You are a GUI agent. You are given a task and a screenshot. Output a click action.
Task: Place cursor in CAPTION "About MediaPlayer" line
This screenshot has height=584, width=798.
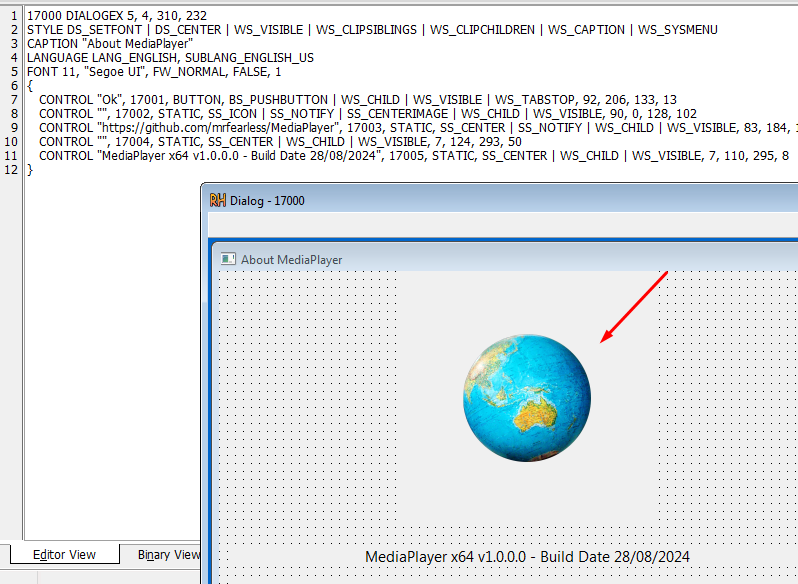coord(110,44)
